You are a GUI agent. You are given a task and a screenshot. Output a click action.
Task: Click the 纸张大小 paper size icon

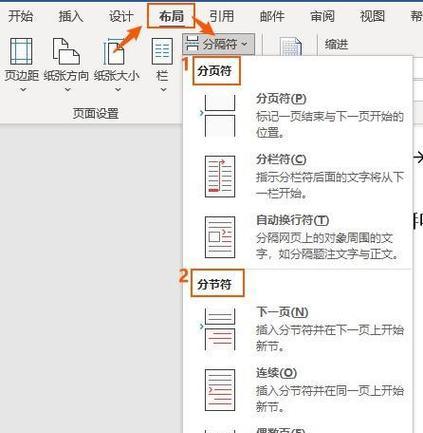point(114,52)
